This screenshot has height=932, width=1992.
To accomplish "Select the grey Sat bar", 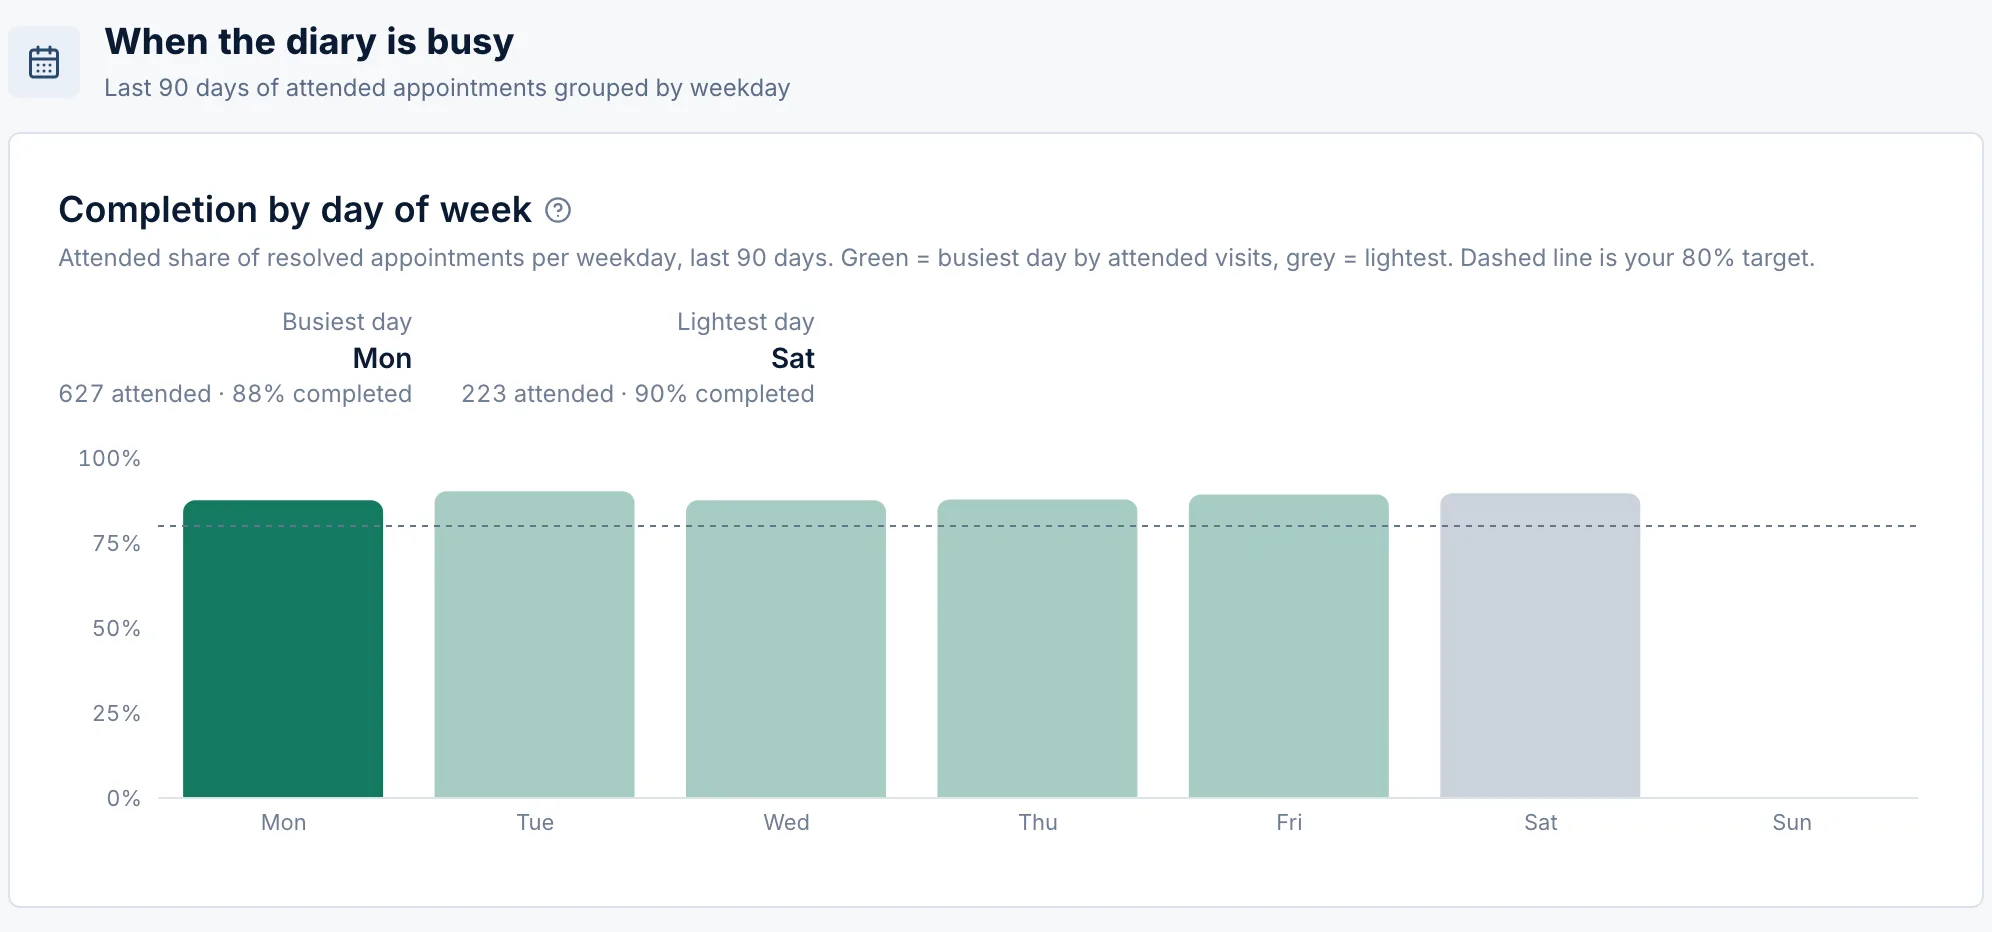I will pyautogui.click(x=1540, y=645).
